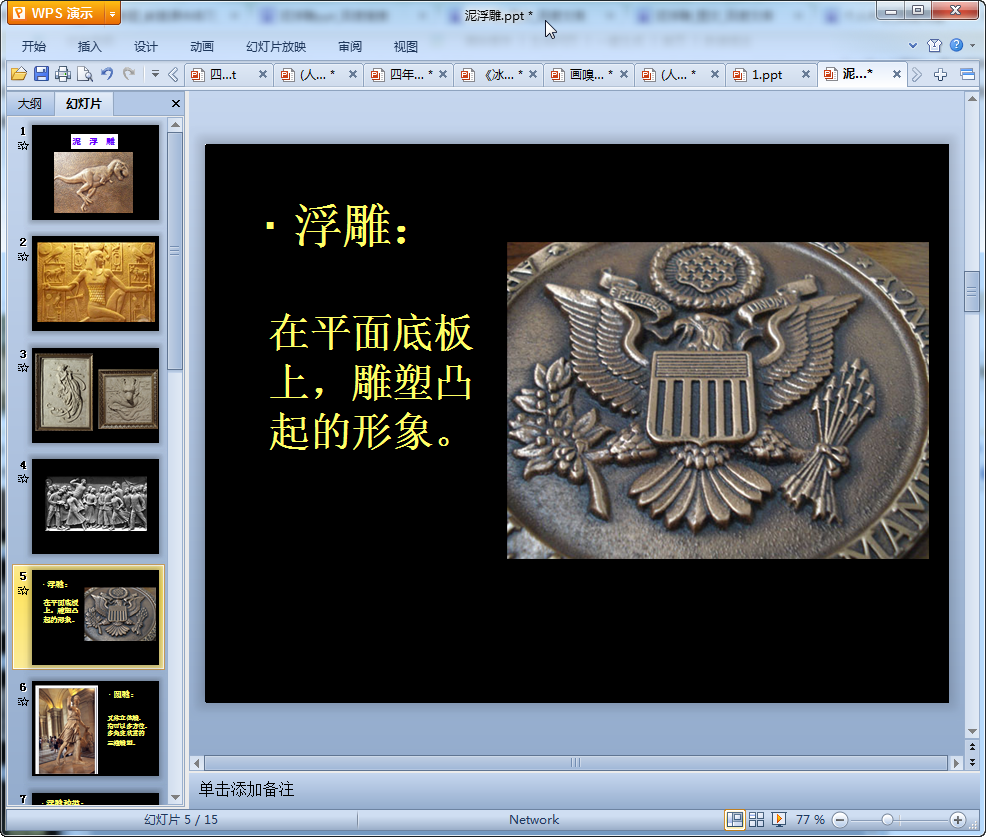Close the 泥... document tab
The image size is (986, 837).
897,74
